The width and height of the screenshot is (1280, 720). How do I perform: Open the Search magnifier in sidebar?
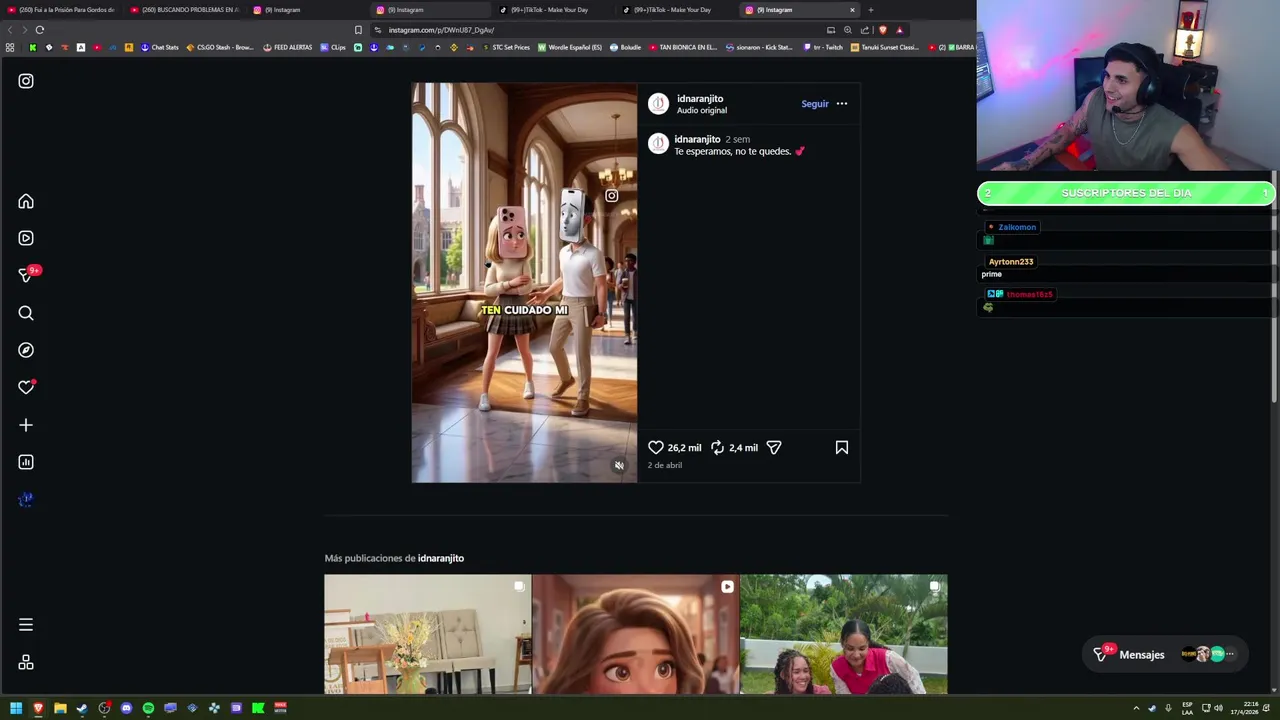point(26,313)
